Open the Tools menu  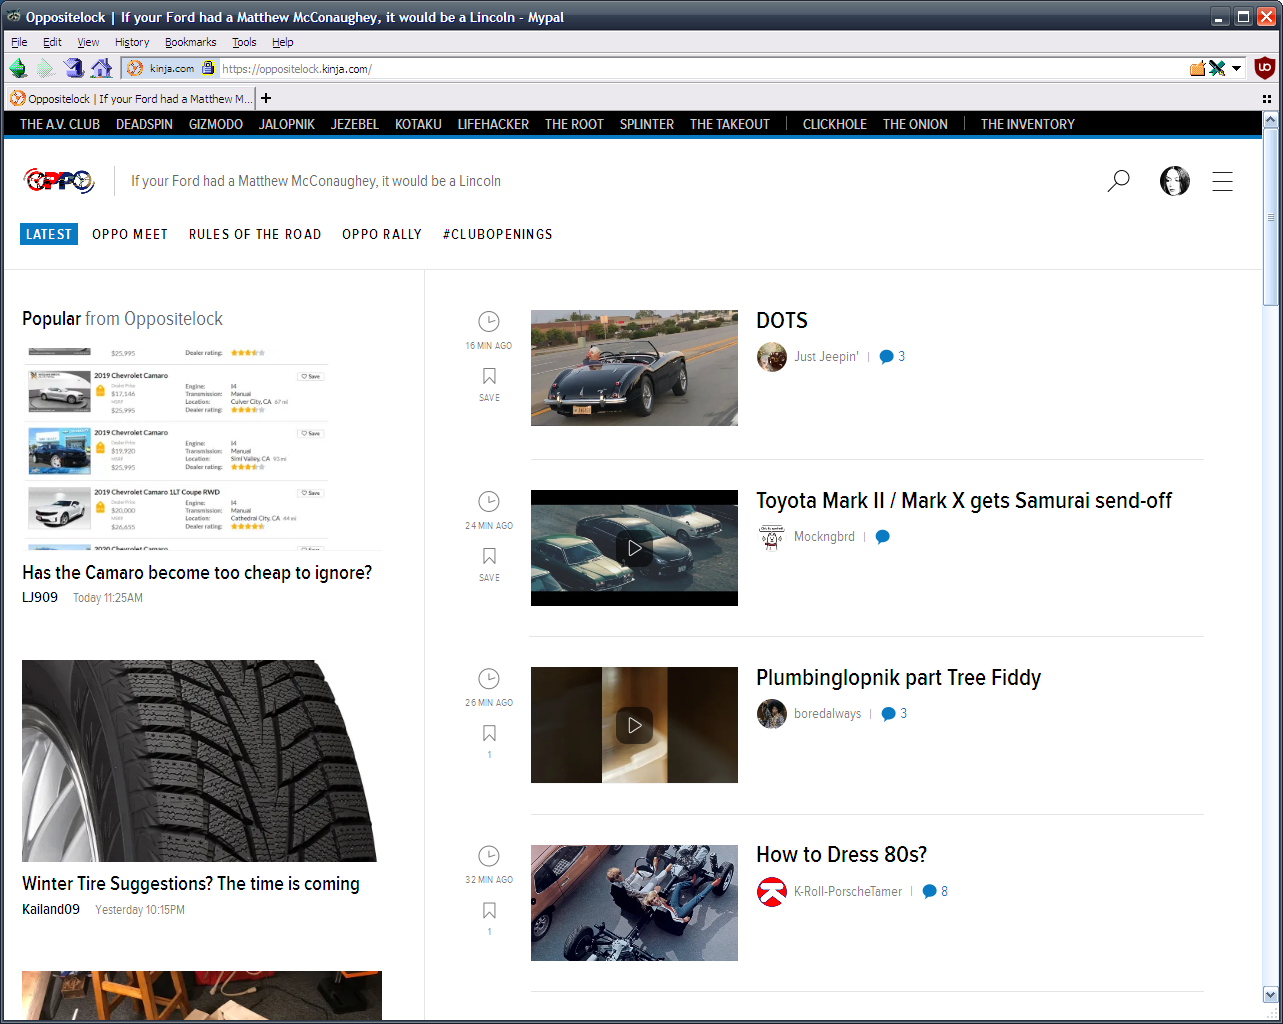coord(244,42)
